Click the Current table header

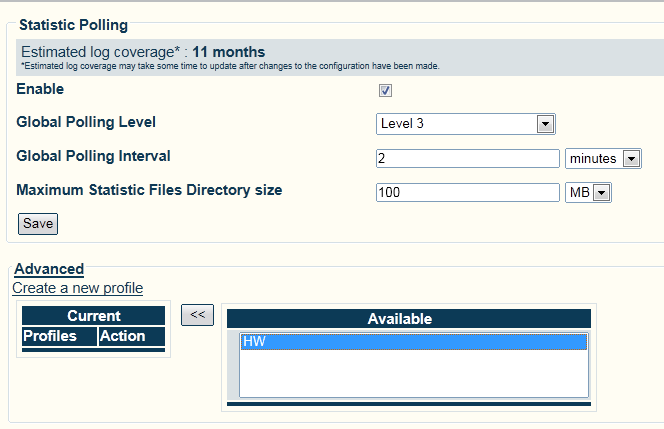[94, 316]
